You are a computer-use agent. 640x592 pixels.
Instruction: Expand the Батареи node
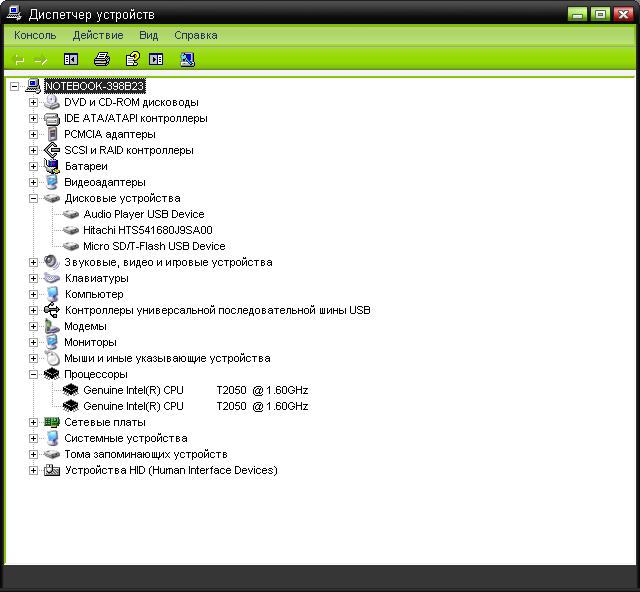[x=33, y=166]
